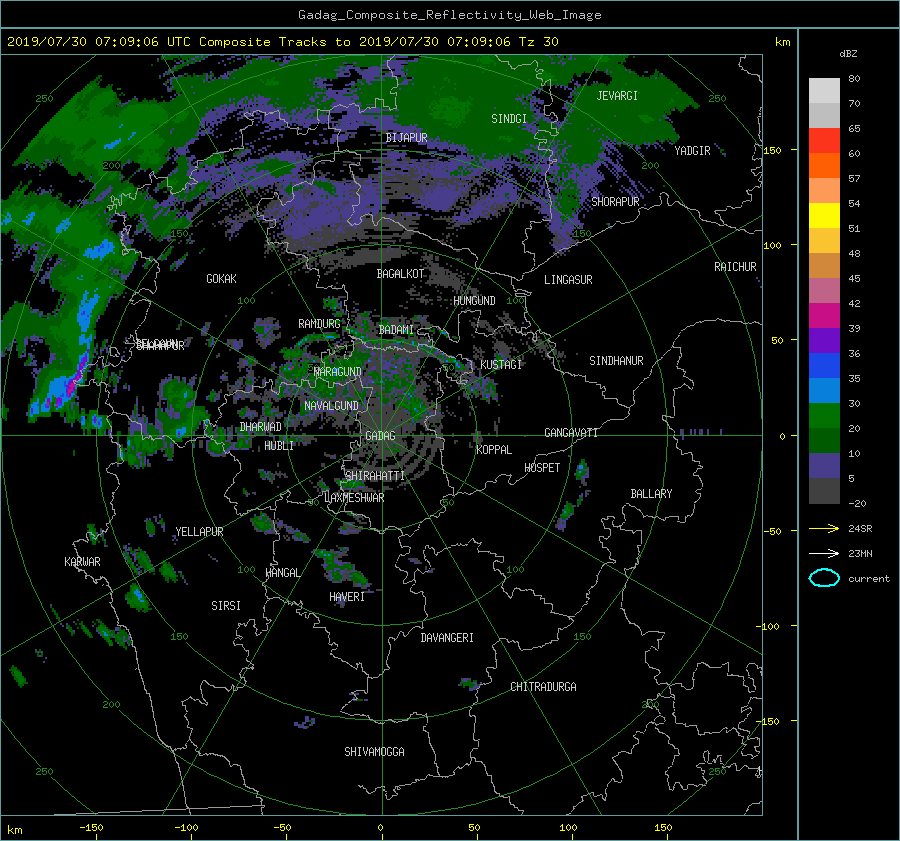Select the KARWAR city label

point(82,562)
